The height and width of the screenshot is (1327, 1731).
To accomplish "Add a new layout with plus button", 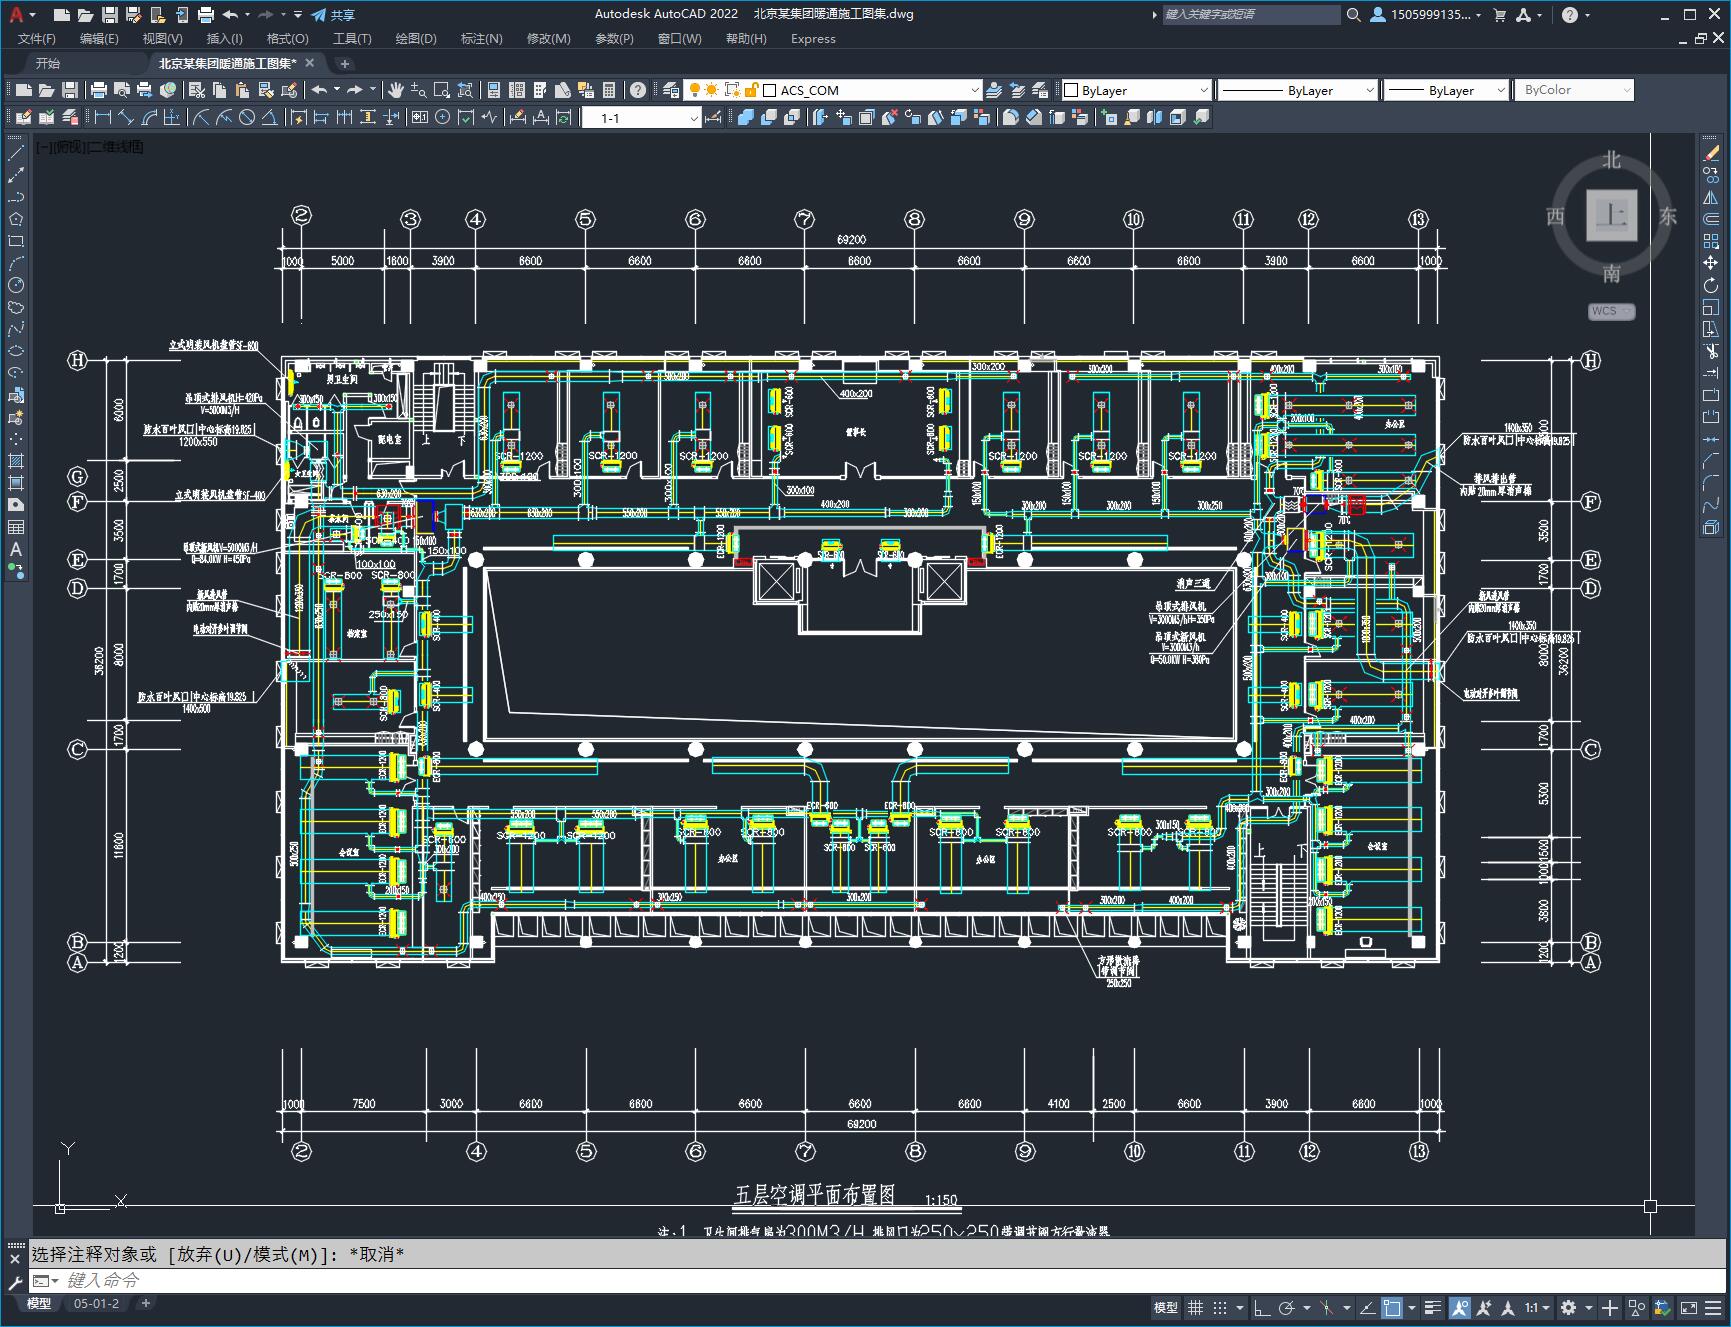I will pyautogui.click(x=146, y=1303).
